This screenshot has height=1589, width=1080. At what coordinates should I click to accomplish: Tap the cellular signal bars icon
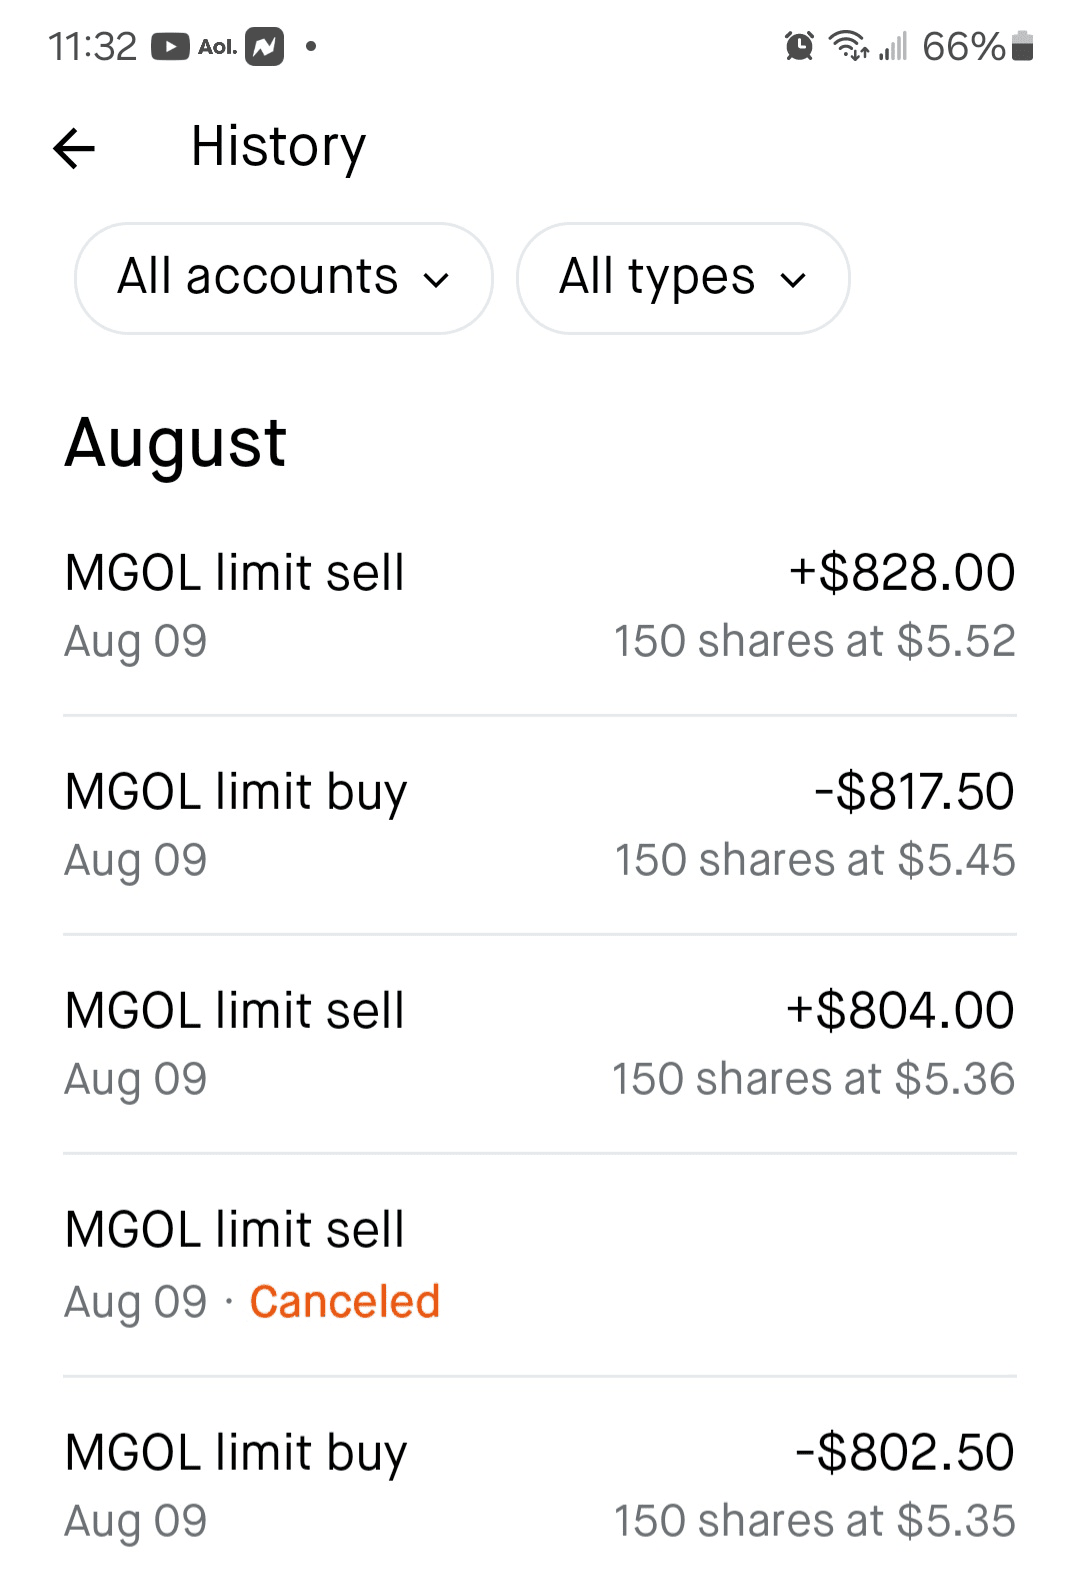pyautogui.click(x=893, y=46)
